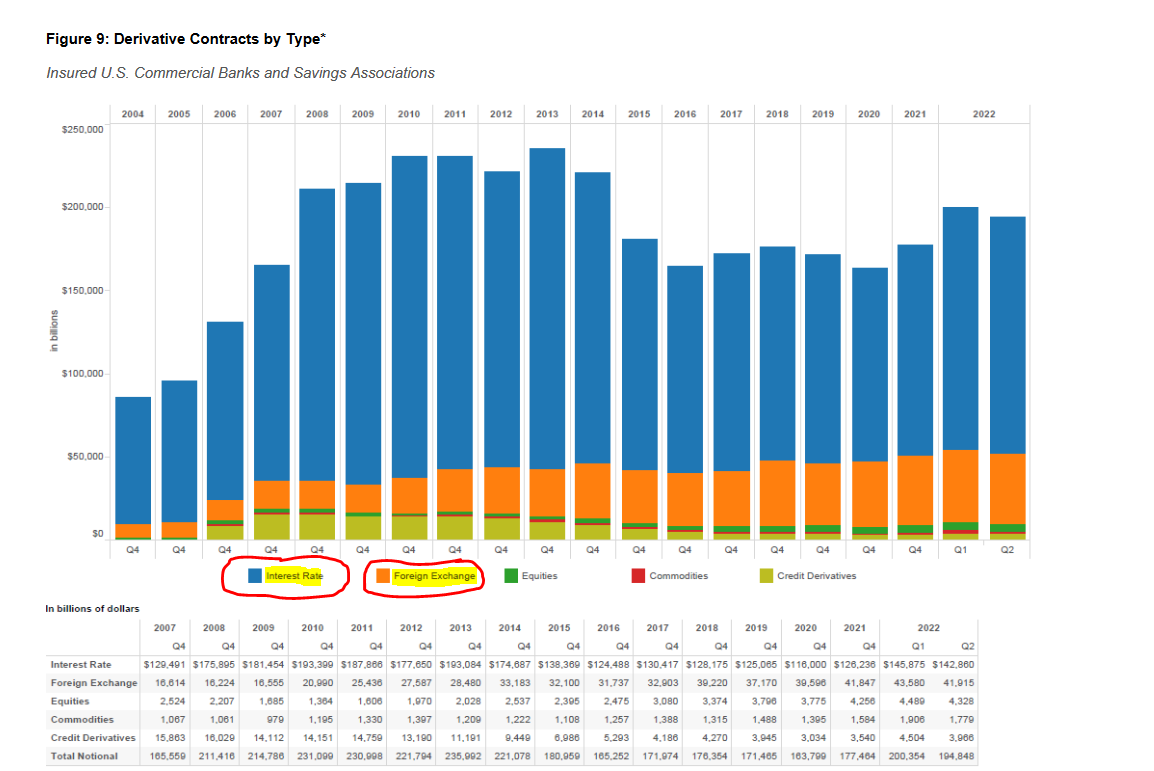The width and height of the screenshot is (1154, 771).
Task: Click the '43,580' foreign exchange cell
Action: coord(910,683)
